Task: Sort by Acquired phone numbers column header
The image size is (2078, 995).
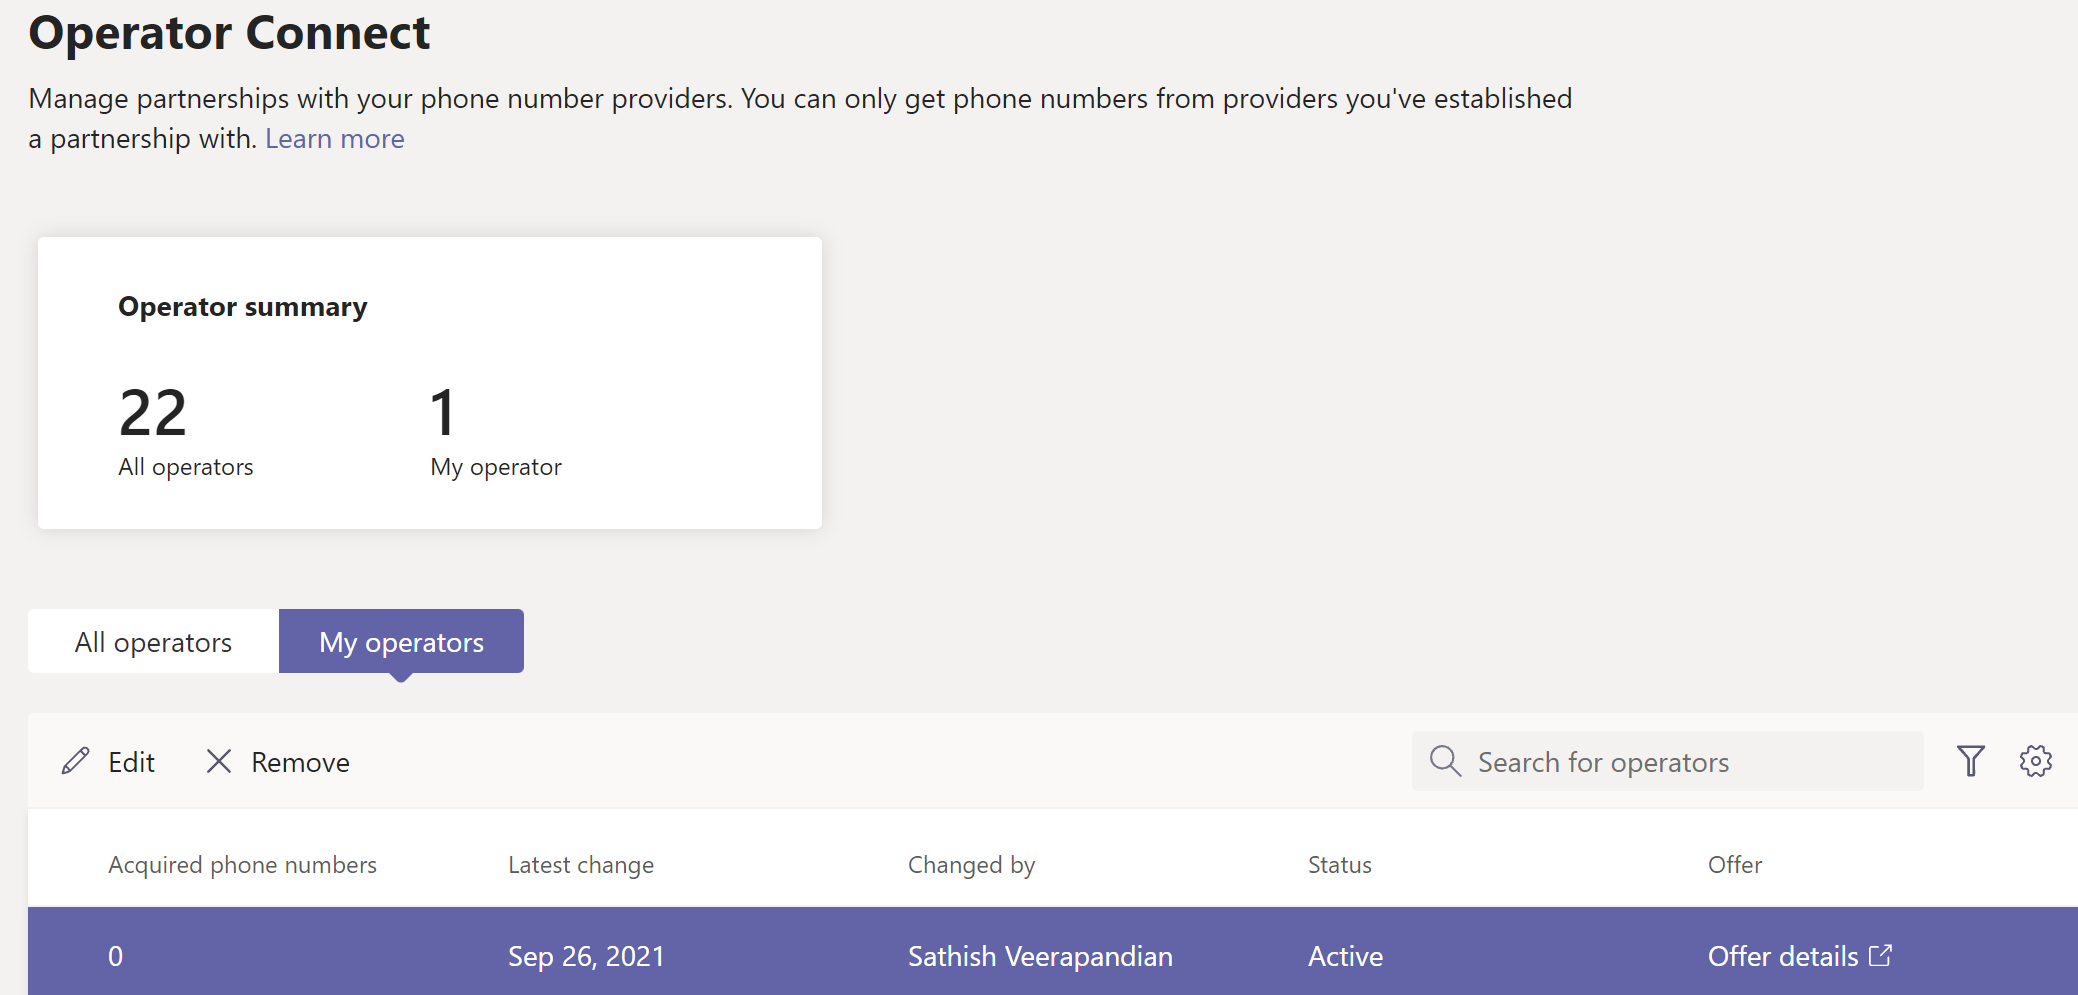Action: (x=242, y=865)
